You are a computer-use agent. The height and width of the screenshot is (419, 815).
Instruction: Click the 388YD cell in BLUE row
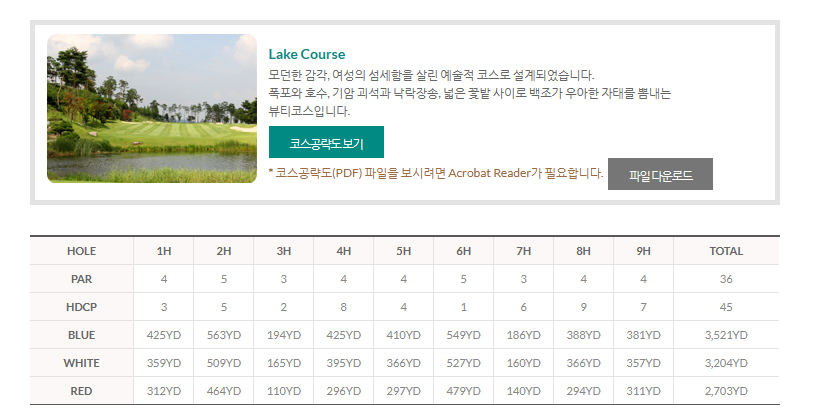[583, 335]
